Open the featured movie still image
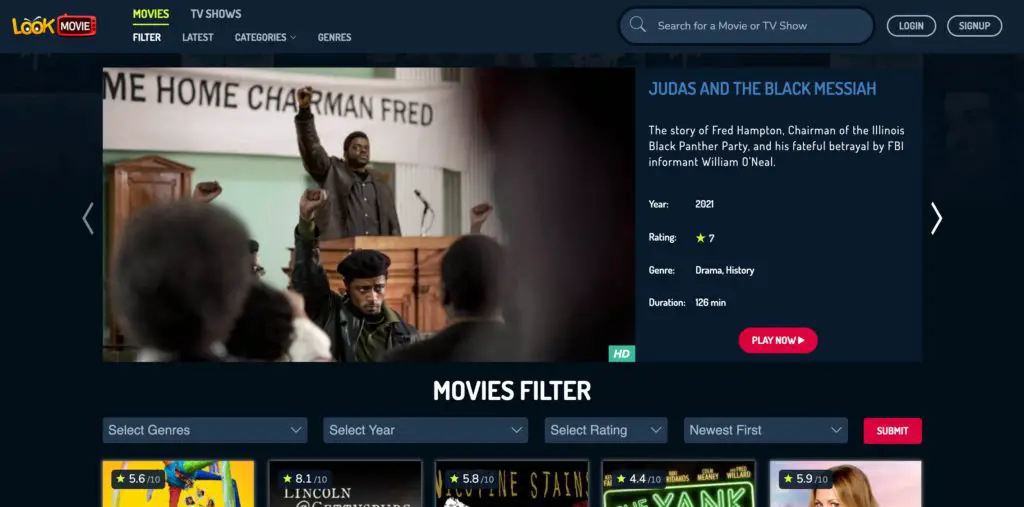1024x507 pixels. [x=368, y=215]
